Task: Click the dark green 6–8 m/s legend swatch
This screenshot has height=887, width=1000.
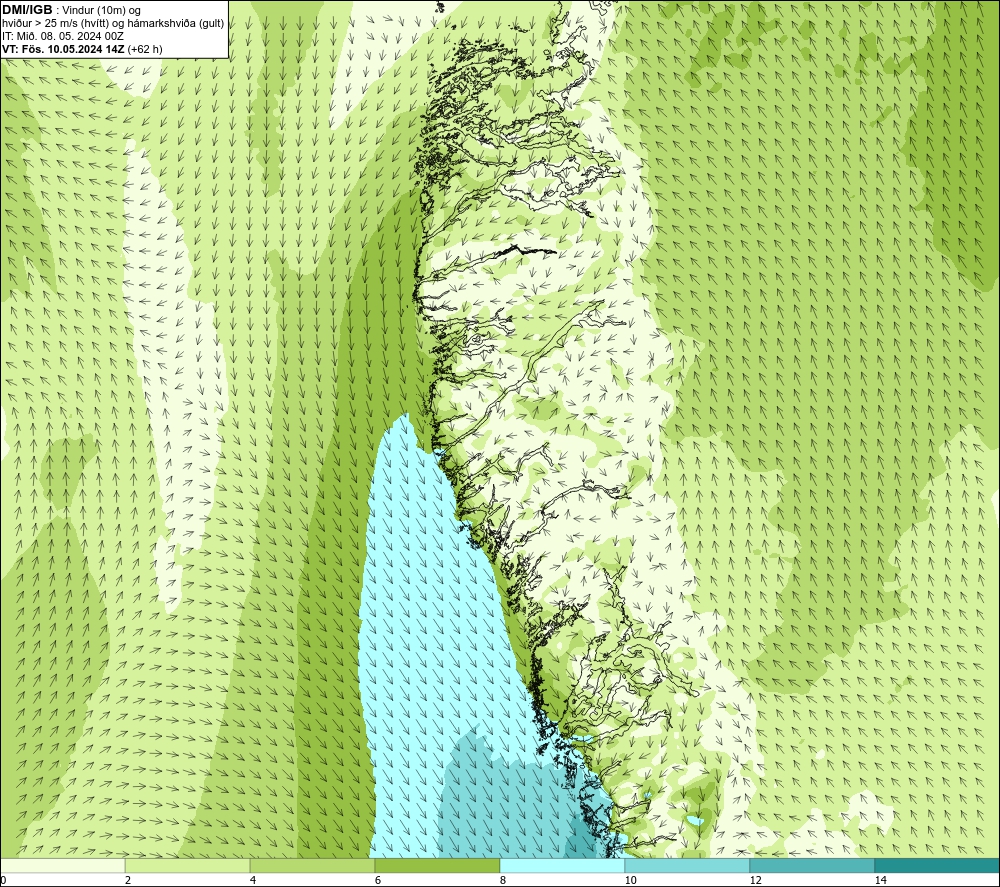Action: (x=437, y=866)
